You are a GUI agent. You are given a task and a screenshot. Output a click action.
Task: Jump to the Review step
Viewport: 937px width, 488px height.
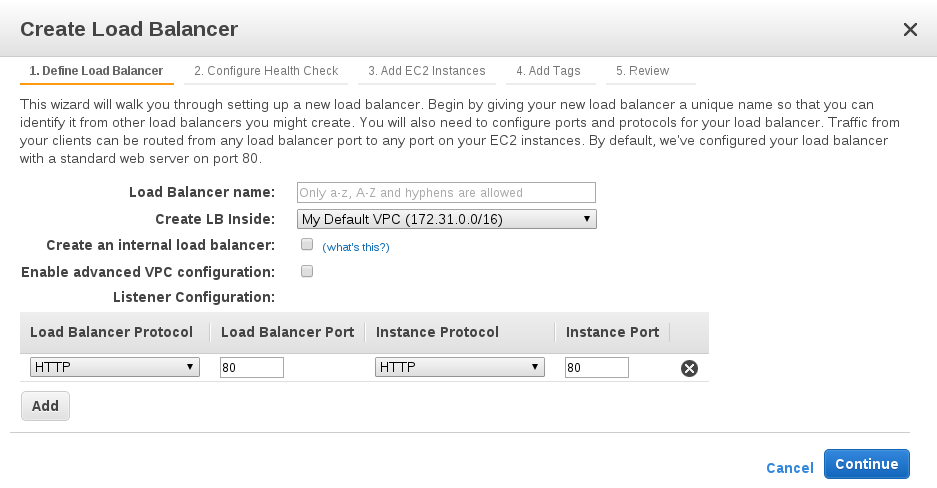(x=642, y=71)
